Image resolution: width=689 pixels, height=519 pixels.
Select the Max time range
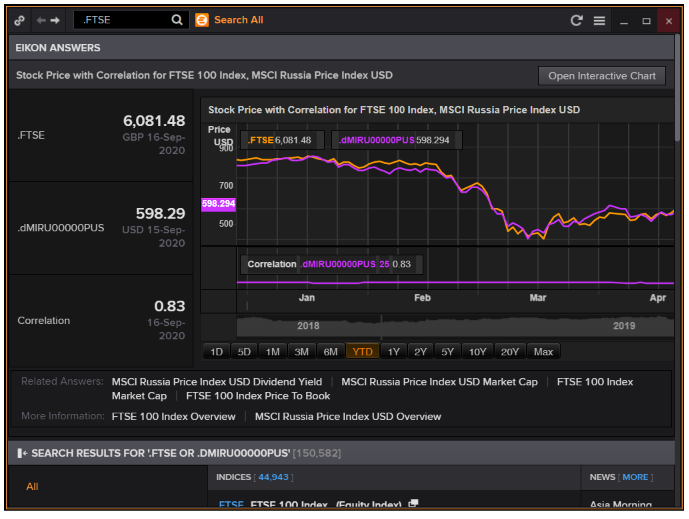(x=544, y=351)
